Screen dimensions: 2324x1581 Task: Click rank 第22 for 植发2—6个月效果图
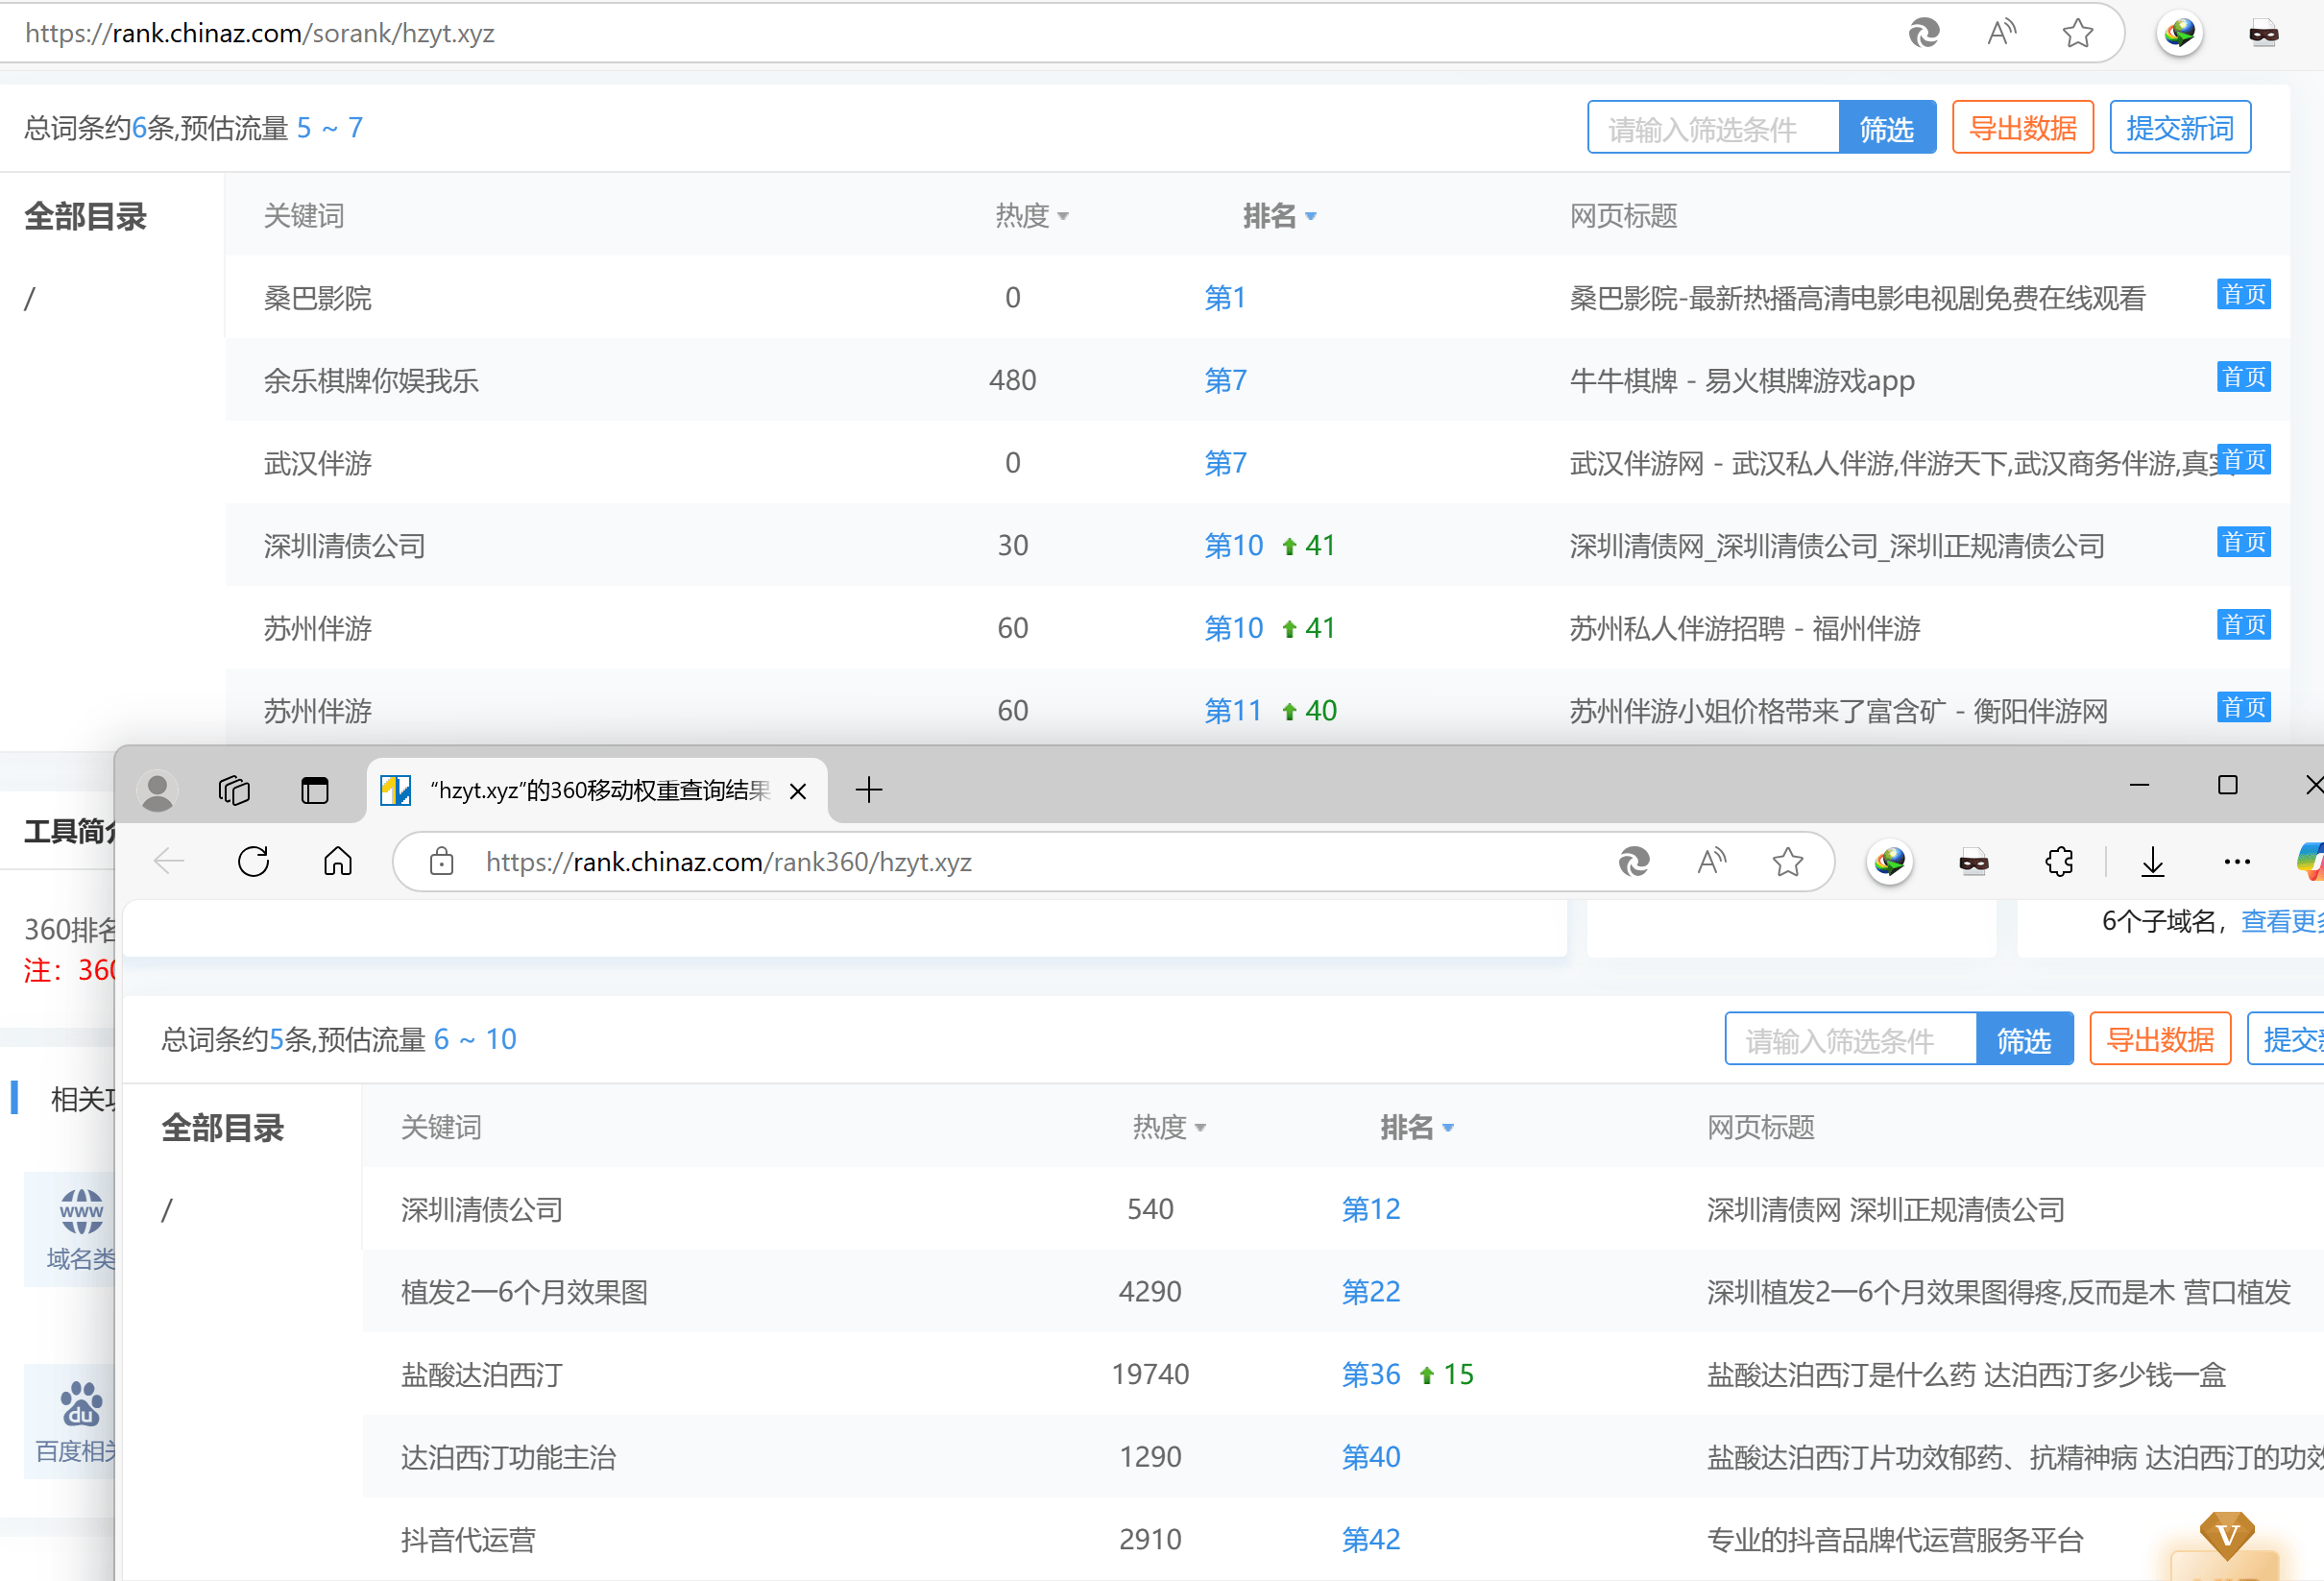coord(1371,1292)
